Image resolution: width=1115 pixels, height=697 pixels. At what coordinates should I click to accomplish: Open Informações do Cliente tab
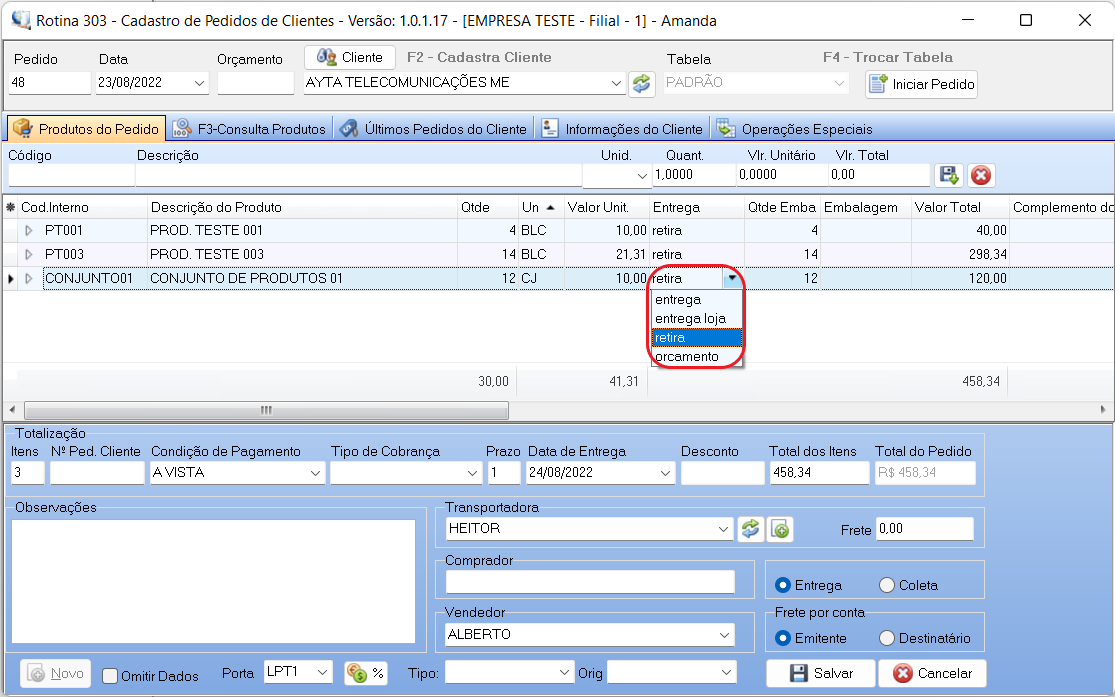(622, 129)
